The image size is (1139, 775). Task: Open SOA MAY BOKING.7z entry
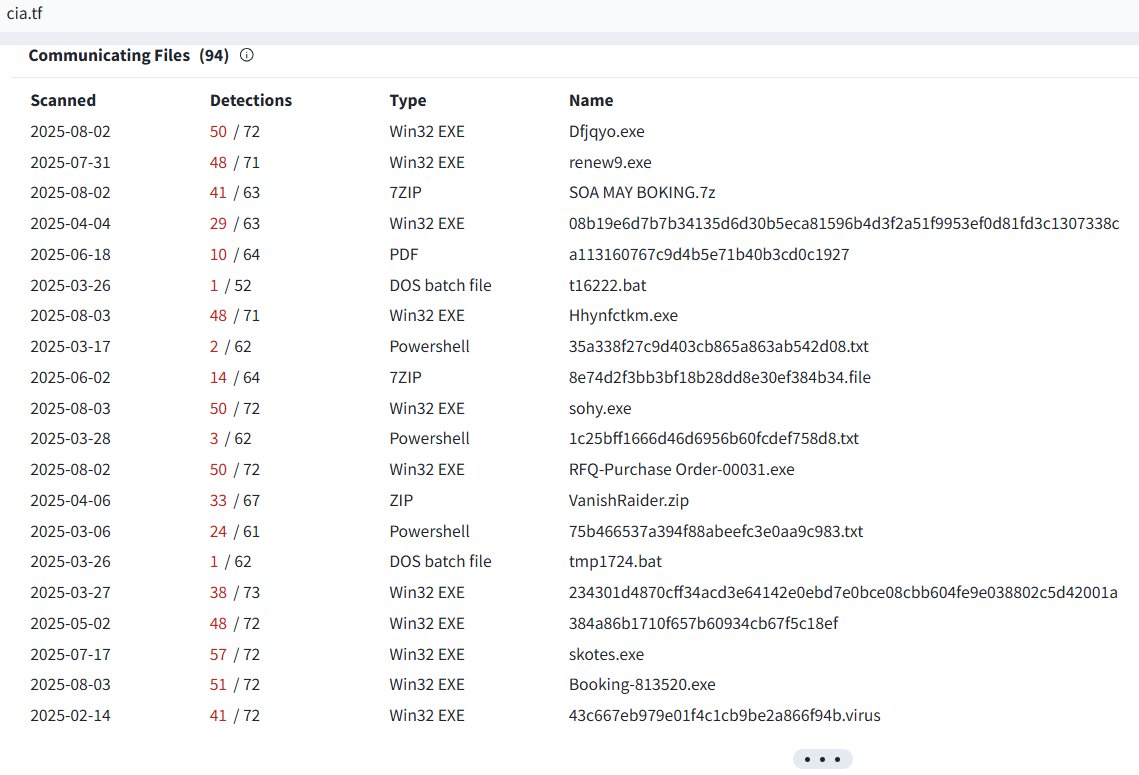coord(642,192)
